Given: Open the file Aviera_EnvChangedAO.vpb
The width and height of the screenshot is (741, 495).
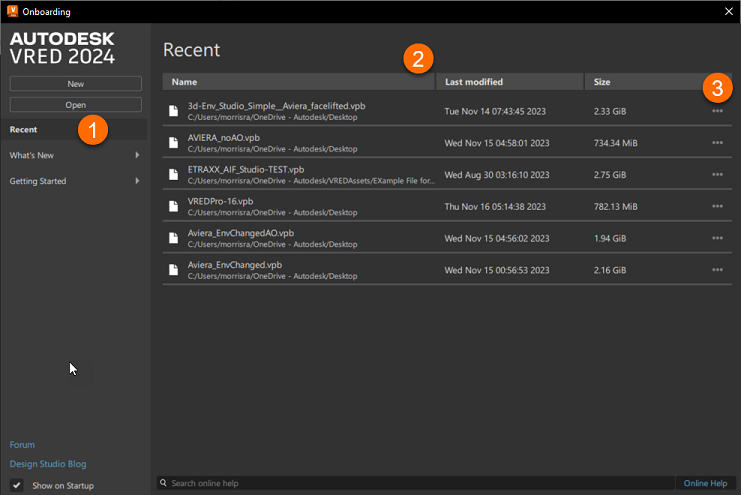Looking at the screenshot, I should pyautogui.click(x=241, y=233).
